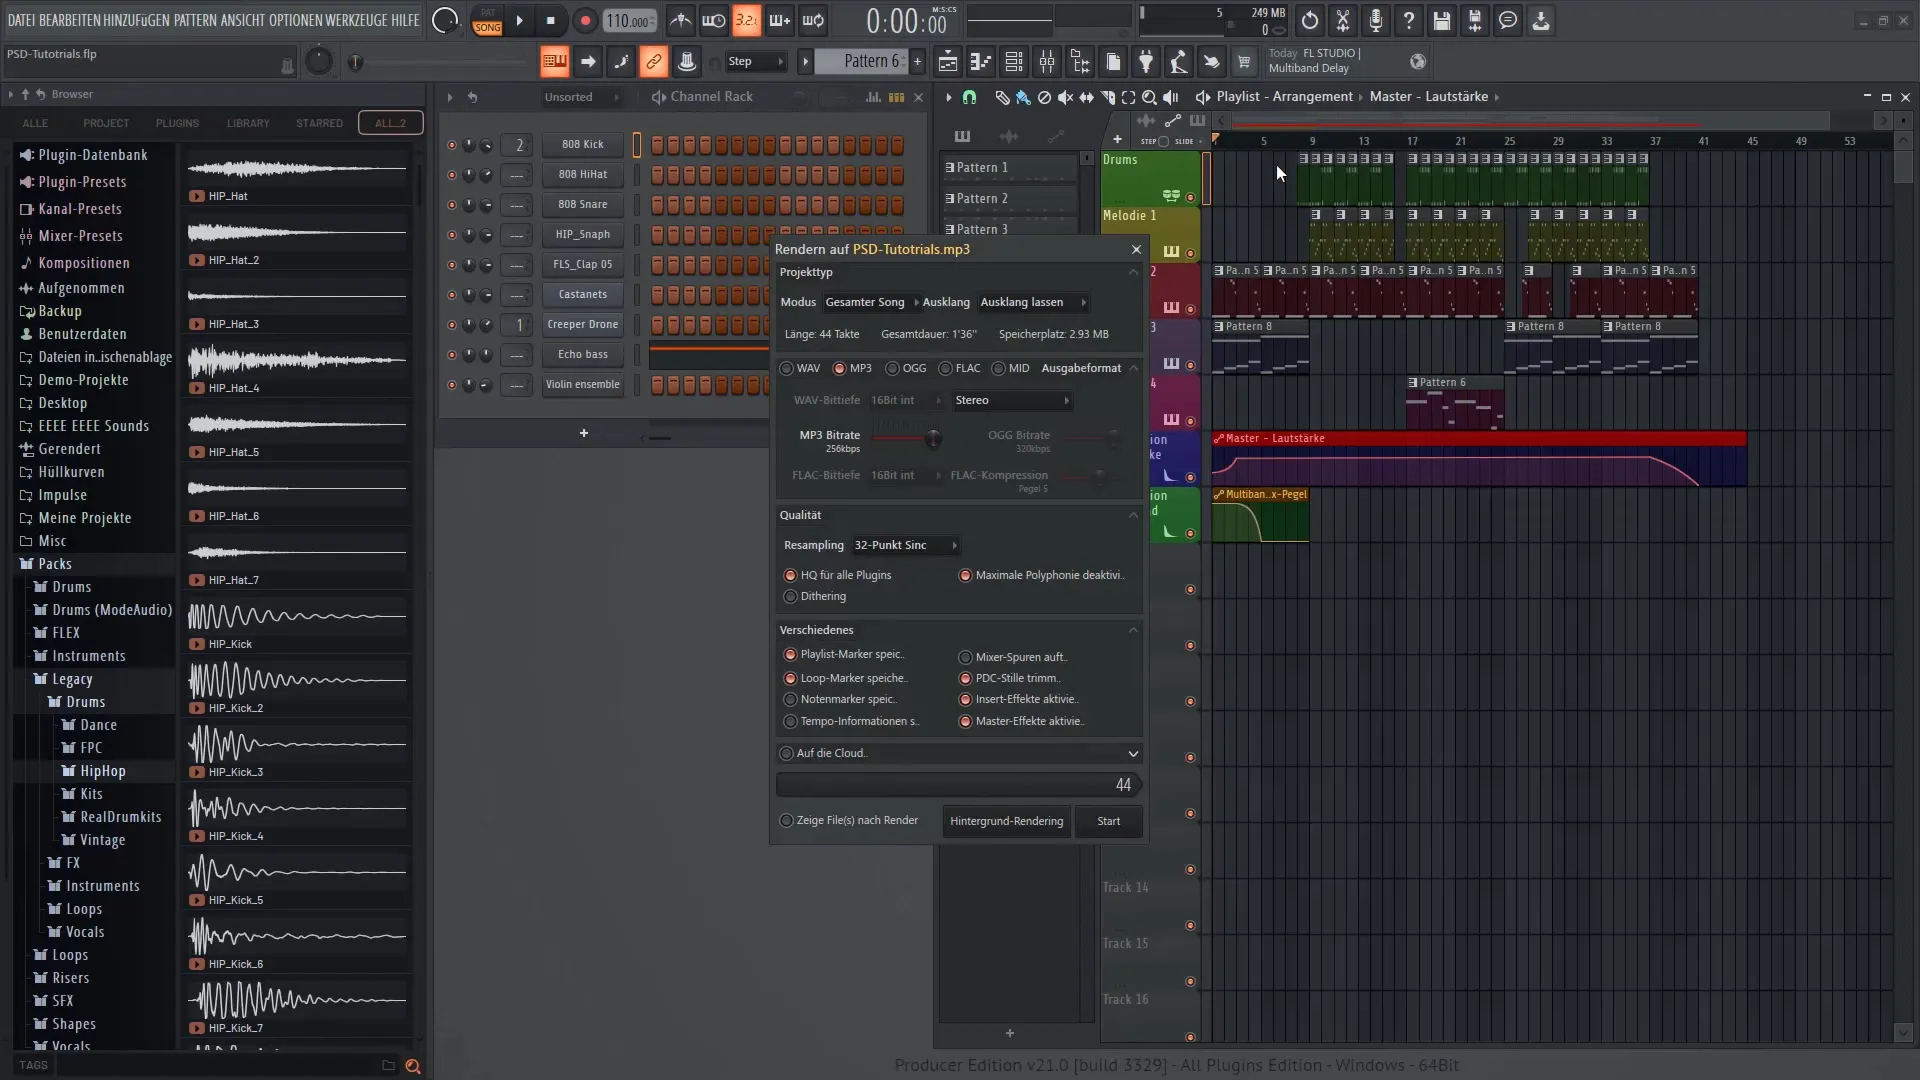
Task: Click Hintergrund-Rendering button
Action: (x=1006, y=820)
